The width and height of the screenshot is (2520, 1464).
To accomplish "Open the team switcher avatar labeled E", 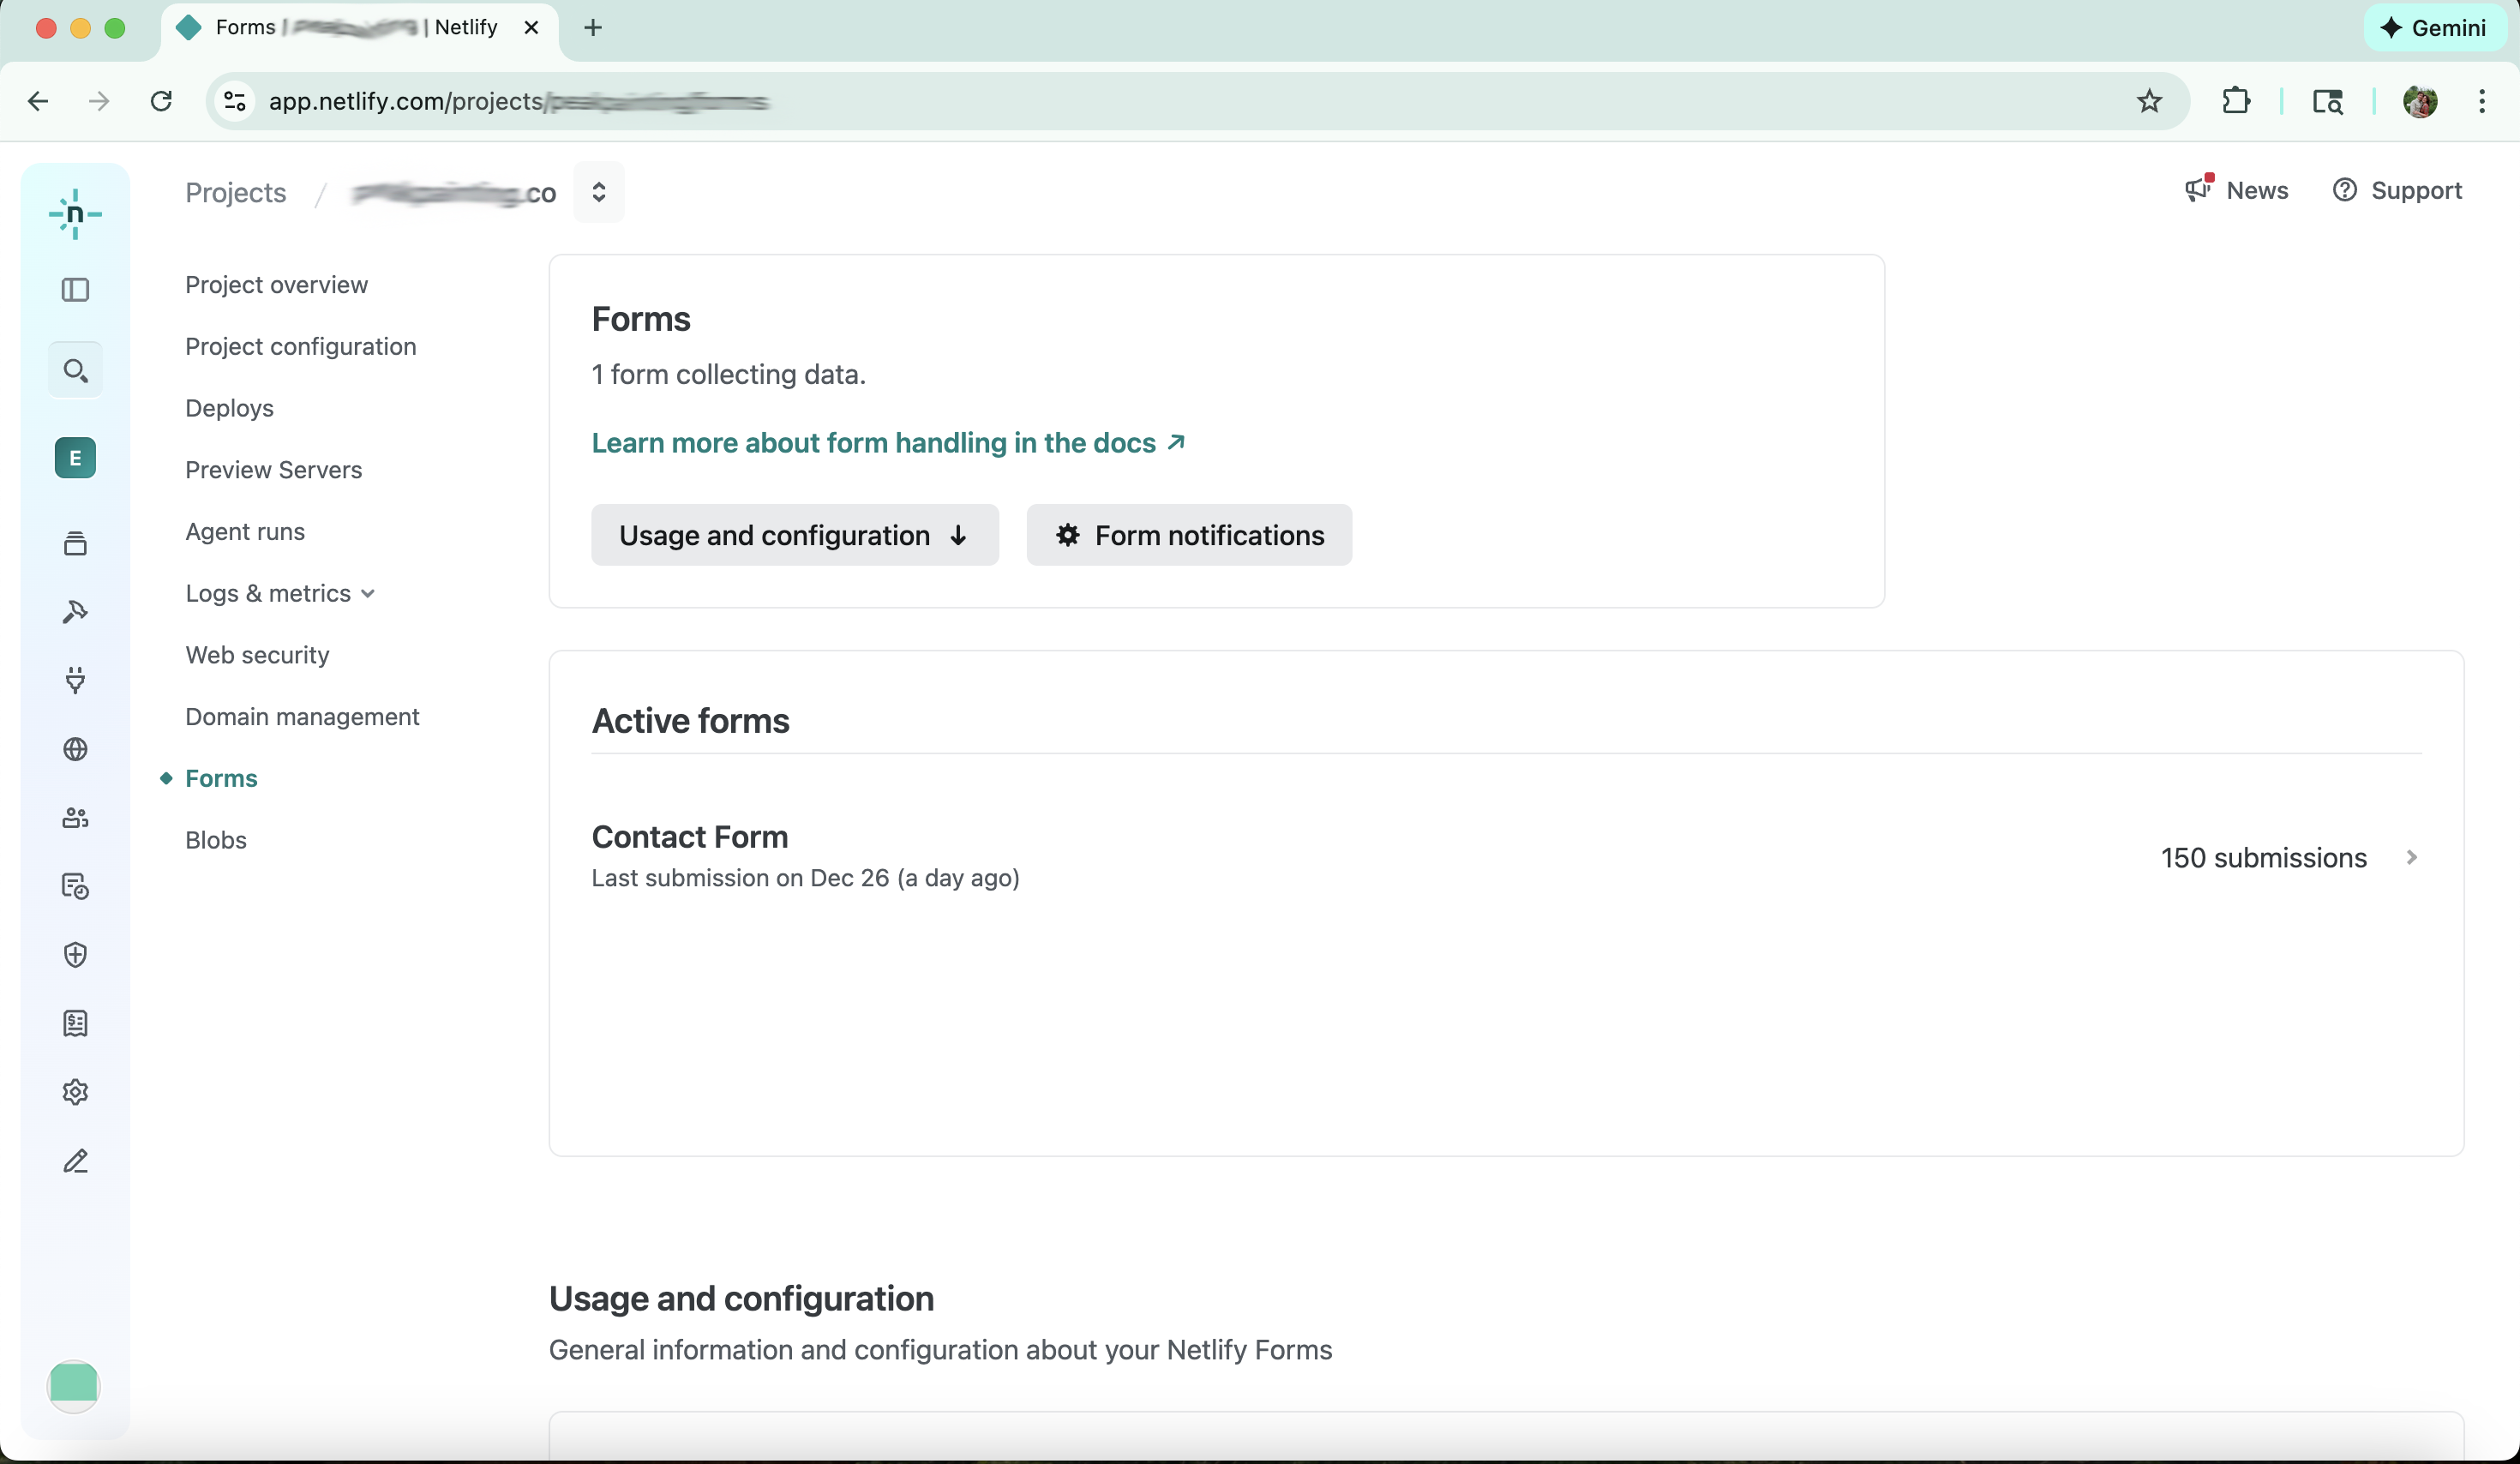I will click(x=75, y=457).
